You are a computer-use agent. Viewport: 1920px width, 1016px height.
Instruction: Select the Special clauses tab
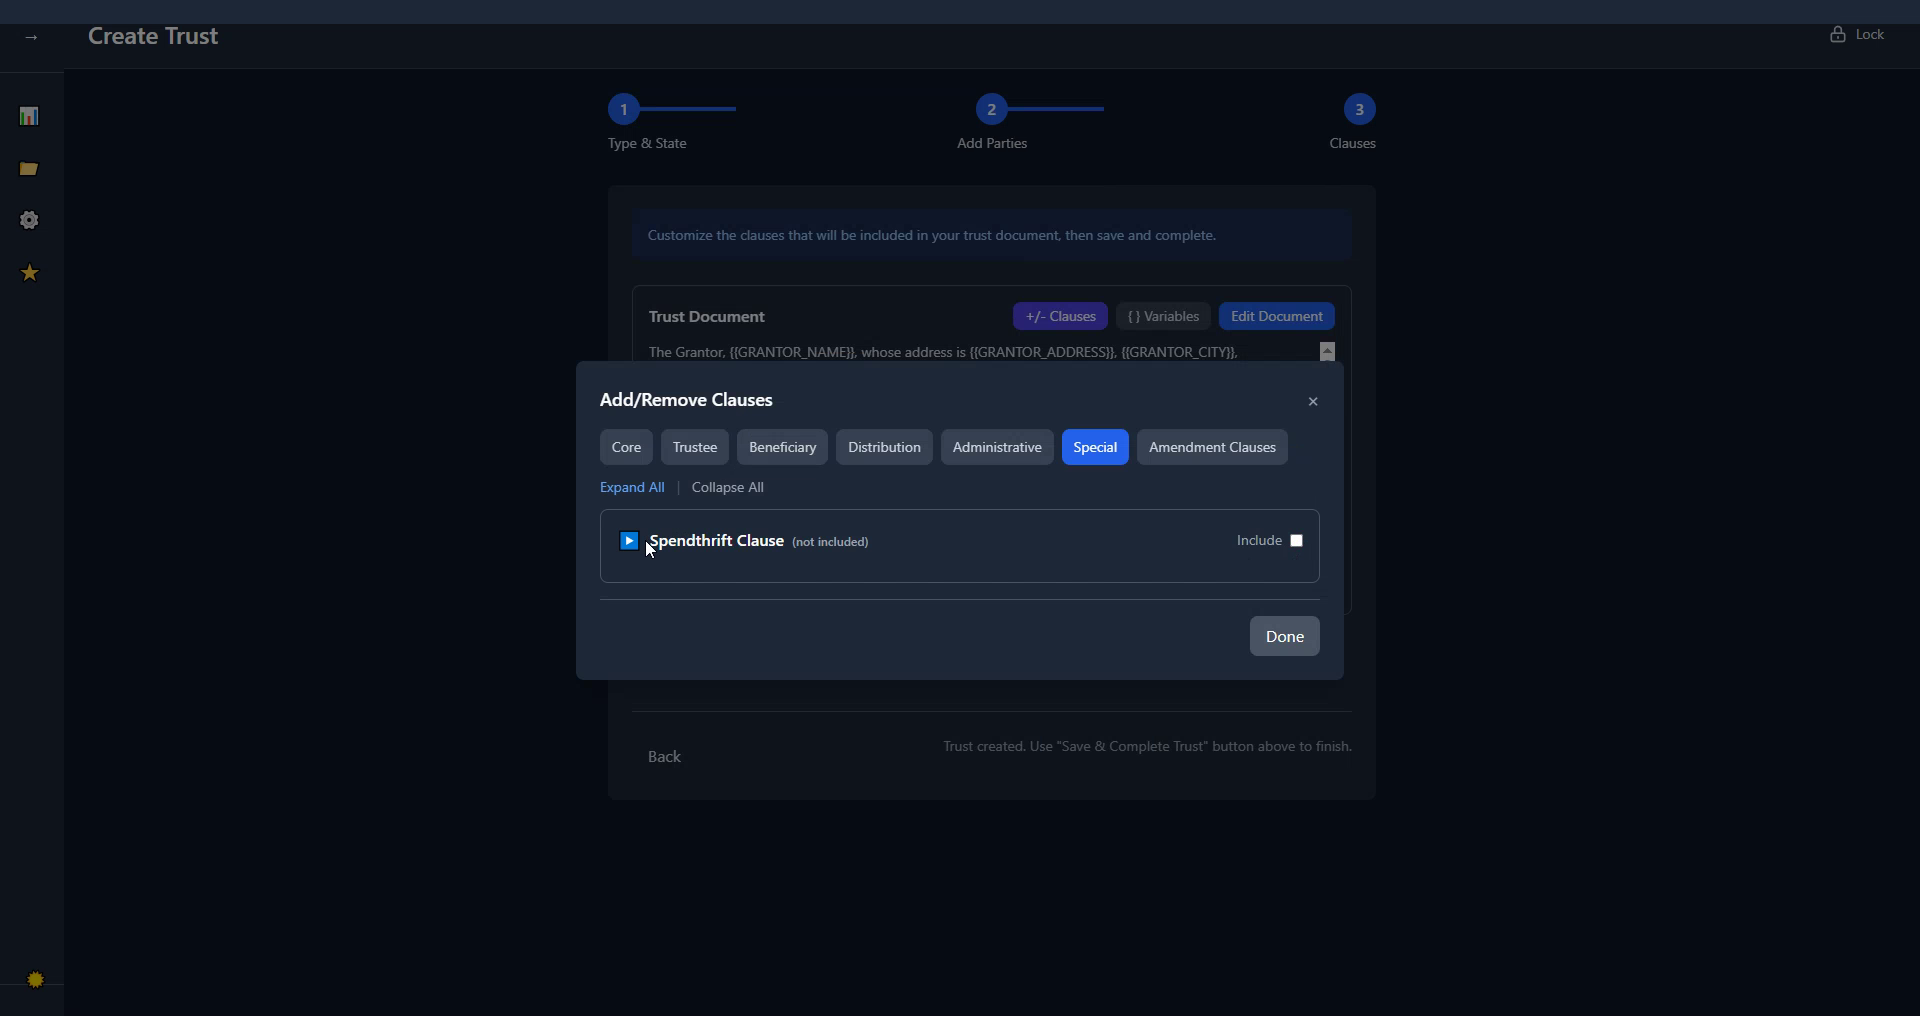coord(1095,447)
